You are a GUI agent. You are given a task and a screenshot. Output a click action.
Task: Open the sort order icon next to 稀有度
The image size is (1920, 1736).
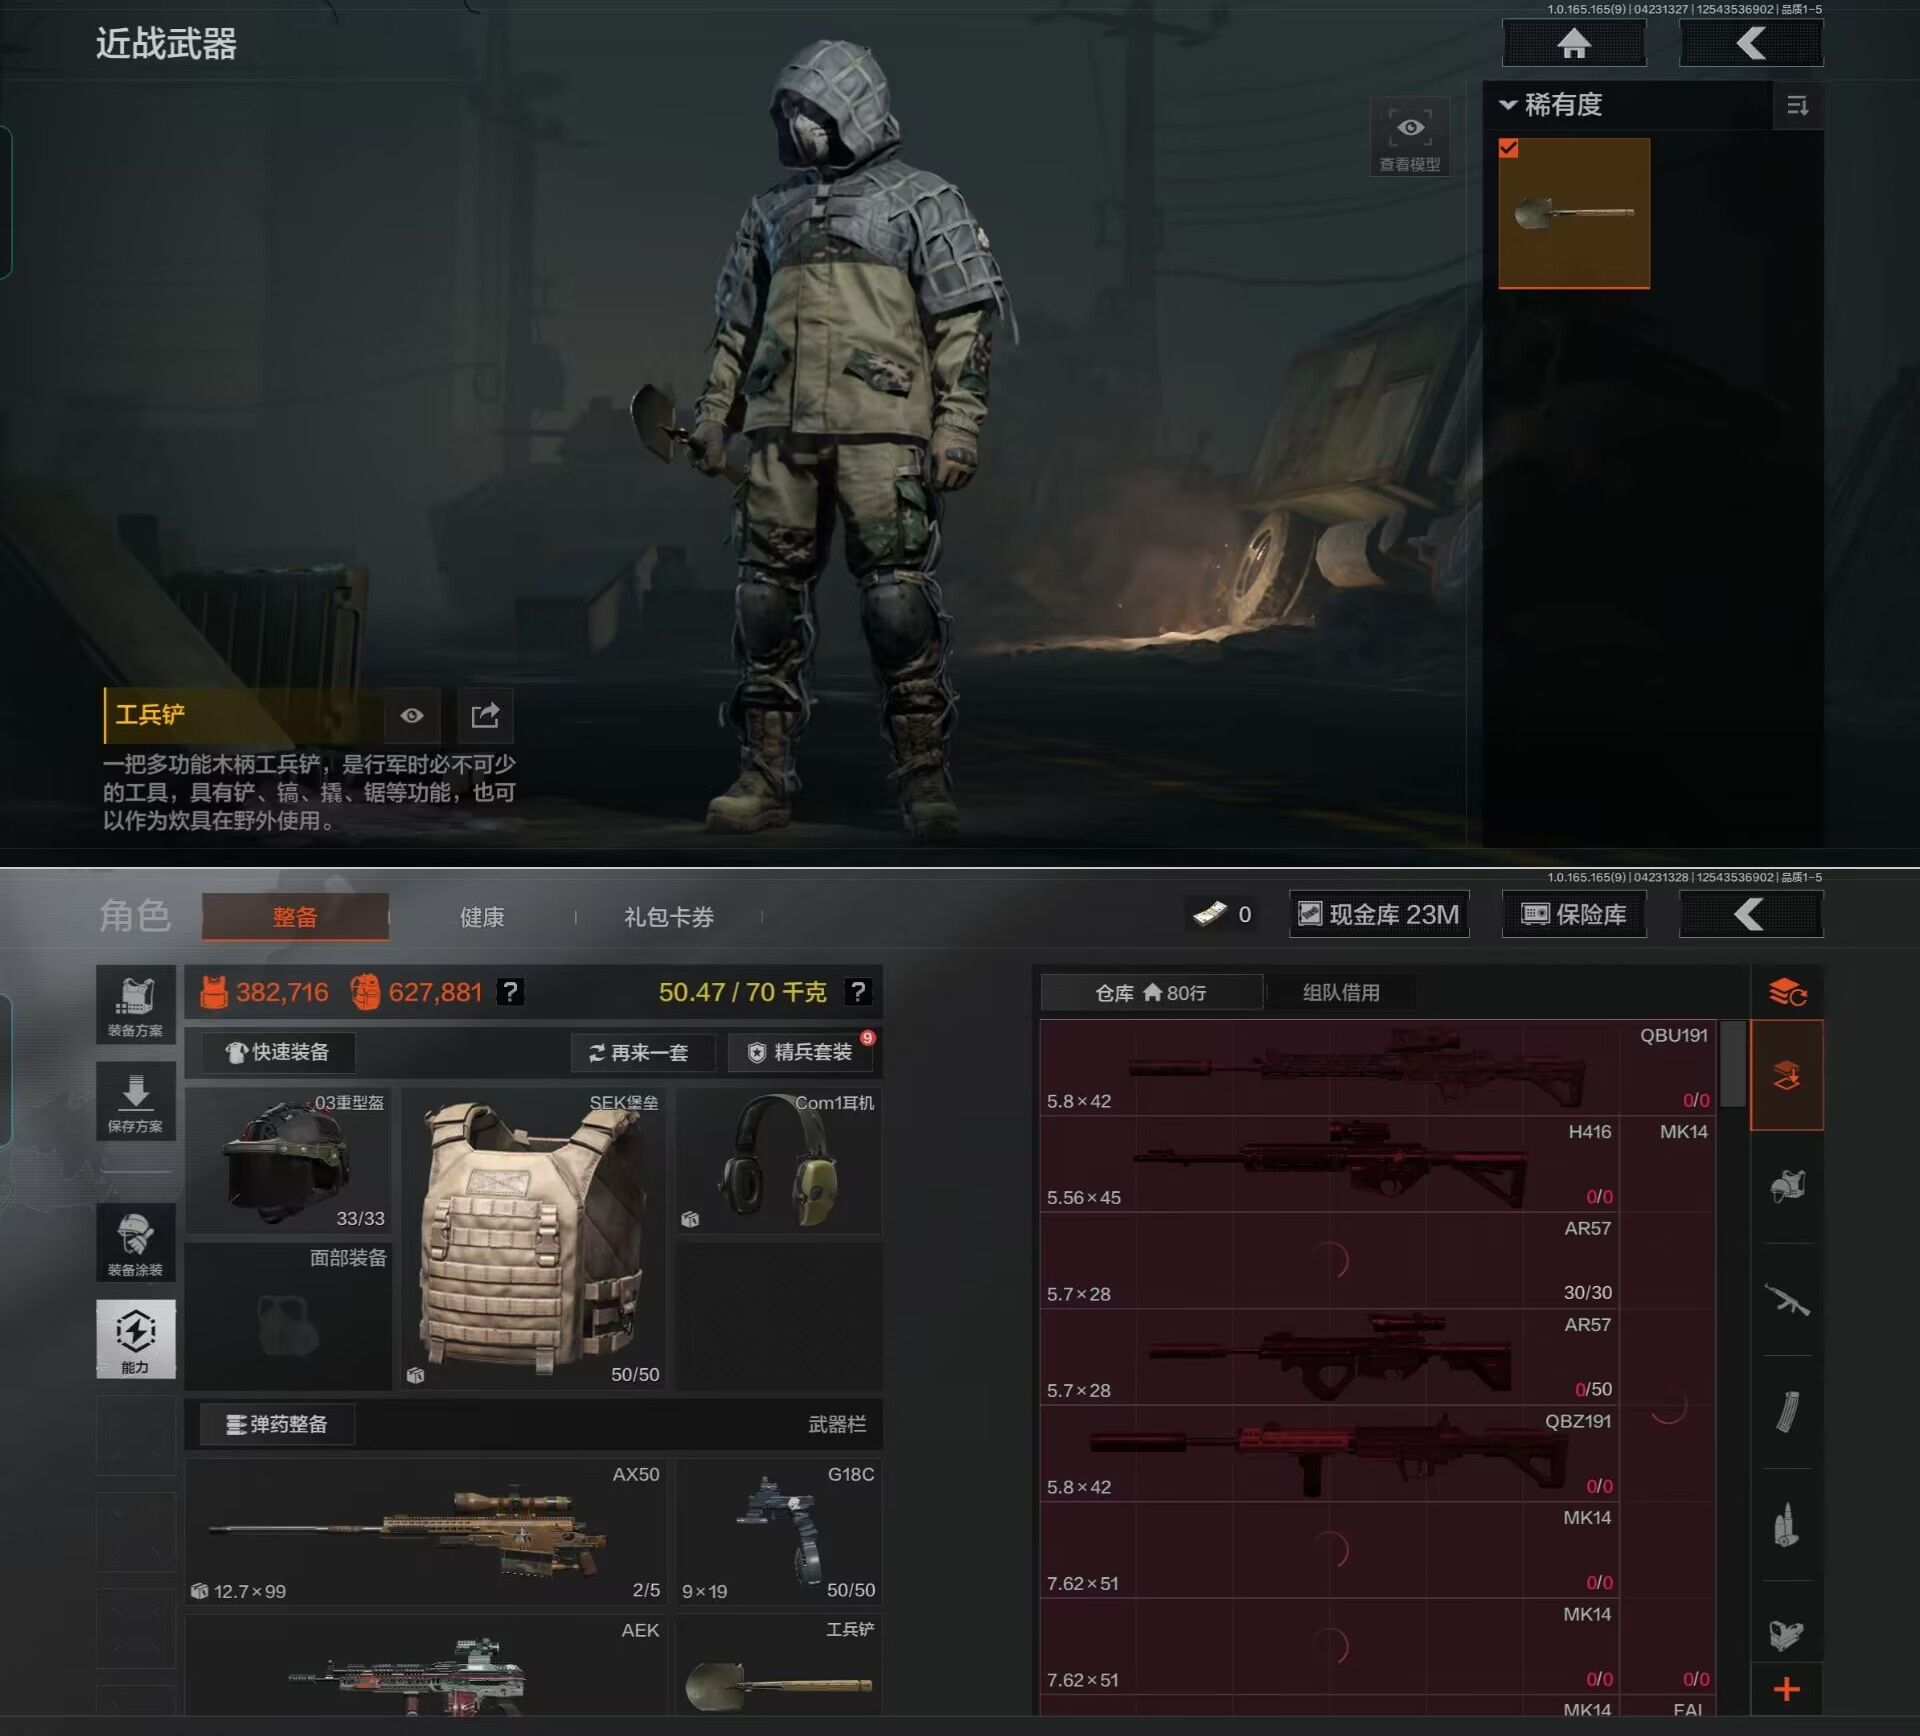coord(1797,106)
